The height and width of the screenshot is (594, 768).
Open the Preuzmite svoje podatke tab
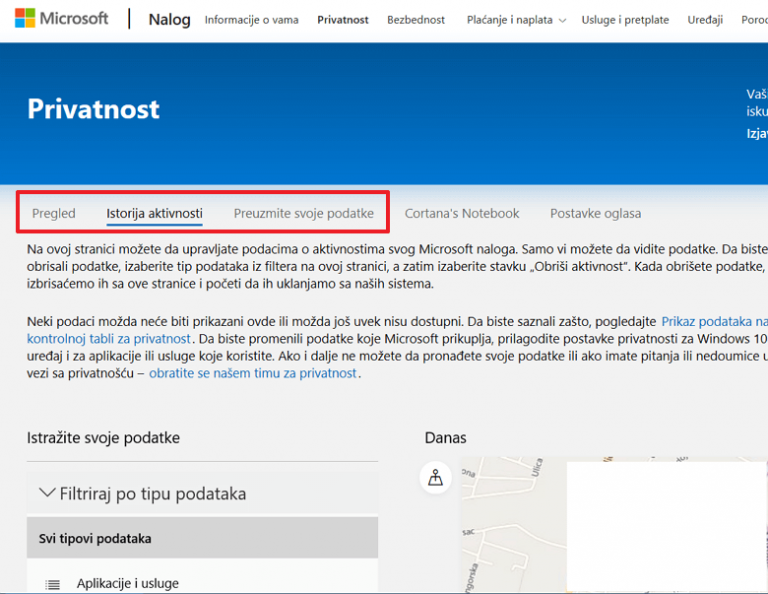pyautogui.click(x=304, y=214)
